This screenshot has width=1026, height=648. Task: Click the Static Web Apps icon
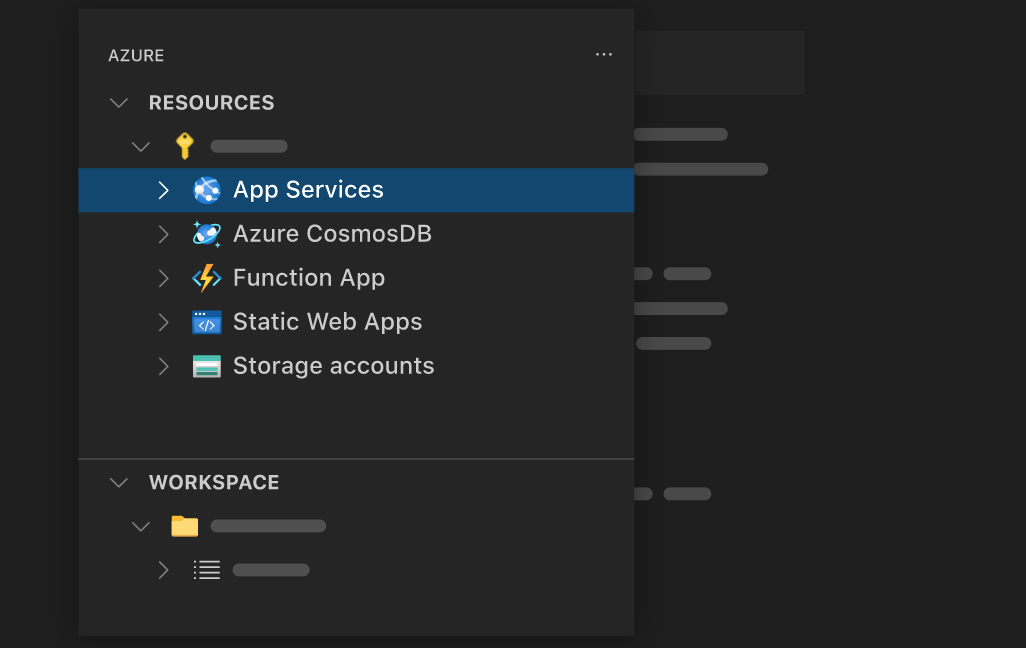pos(206,322)
